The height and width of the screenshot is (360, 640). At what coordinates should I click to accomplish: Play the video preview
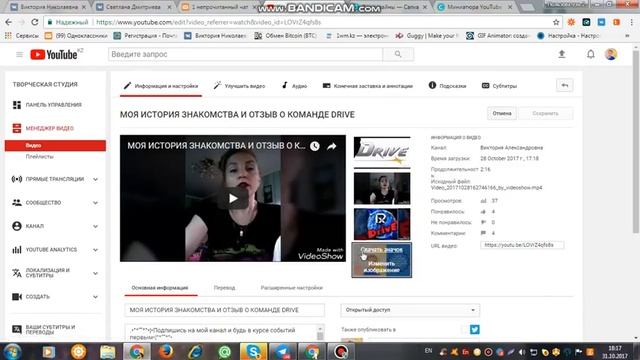[x=233, y=198]
